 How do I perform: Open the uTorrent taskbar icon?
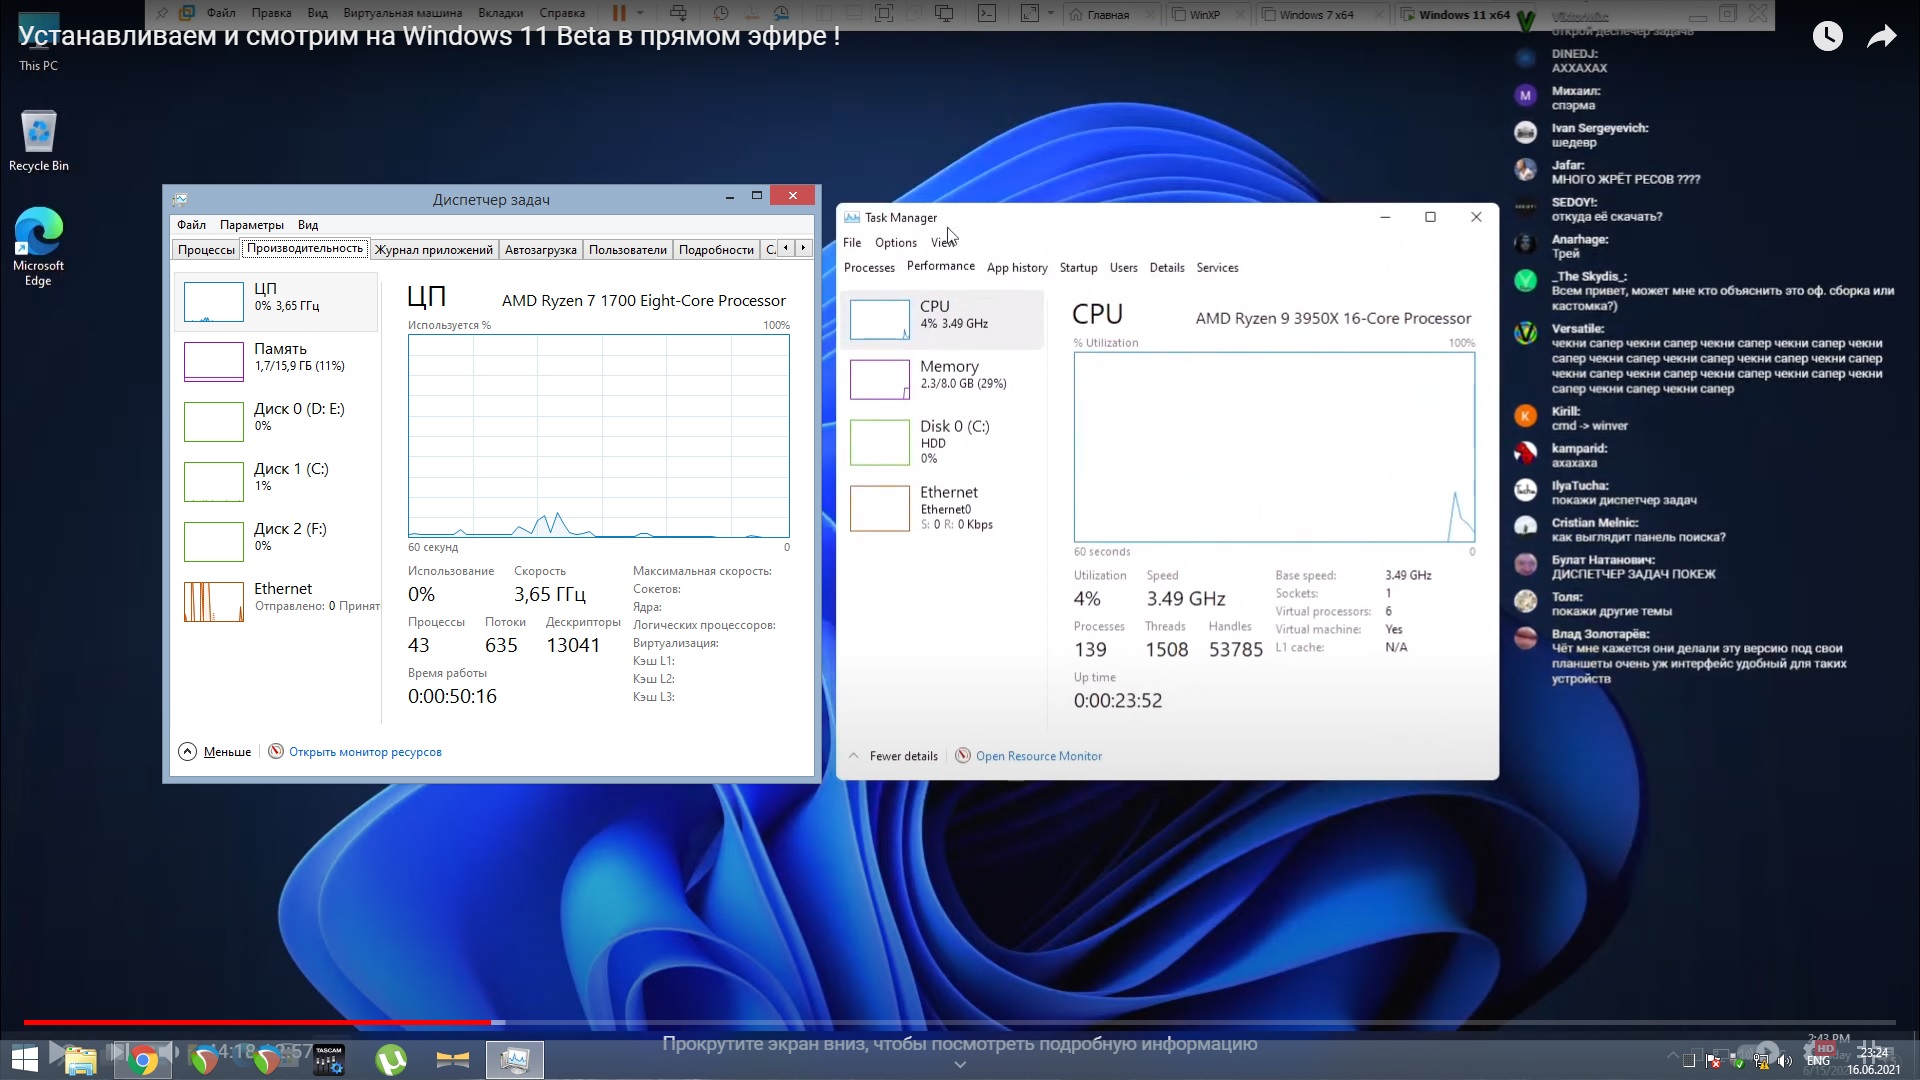pos(391,1060)
